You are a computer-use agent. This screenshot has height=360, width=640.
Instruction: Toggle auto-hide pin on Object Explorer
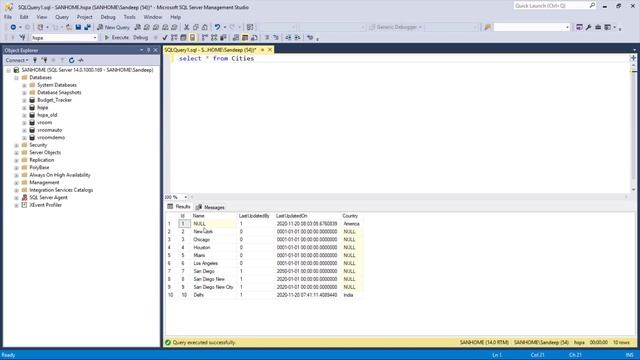click(x=149, y=50)
